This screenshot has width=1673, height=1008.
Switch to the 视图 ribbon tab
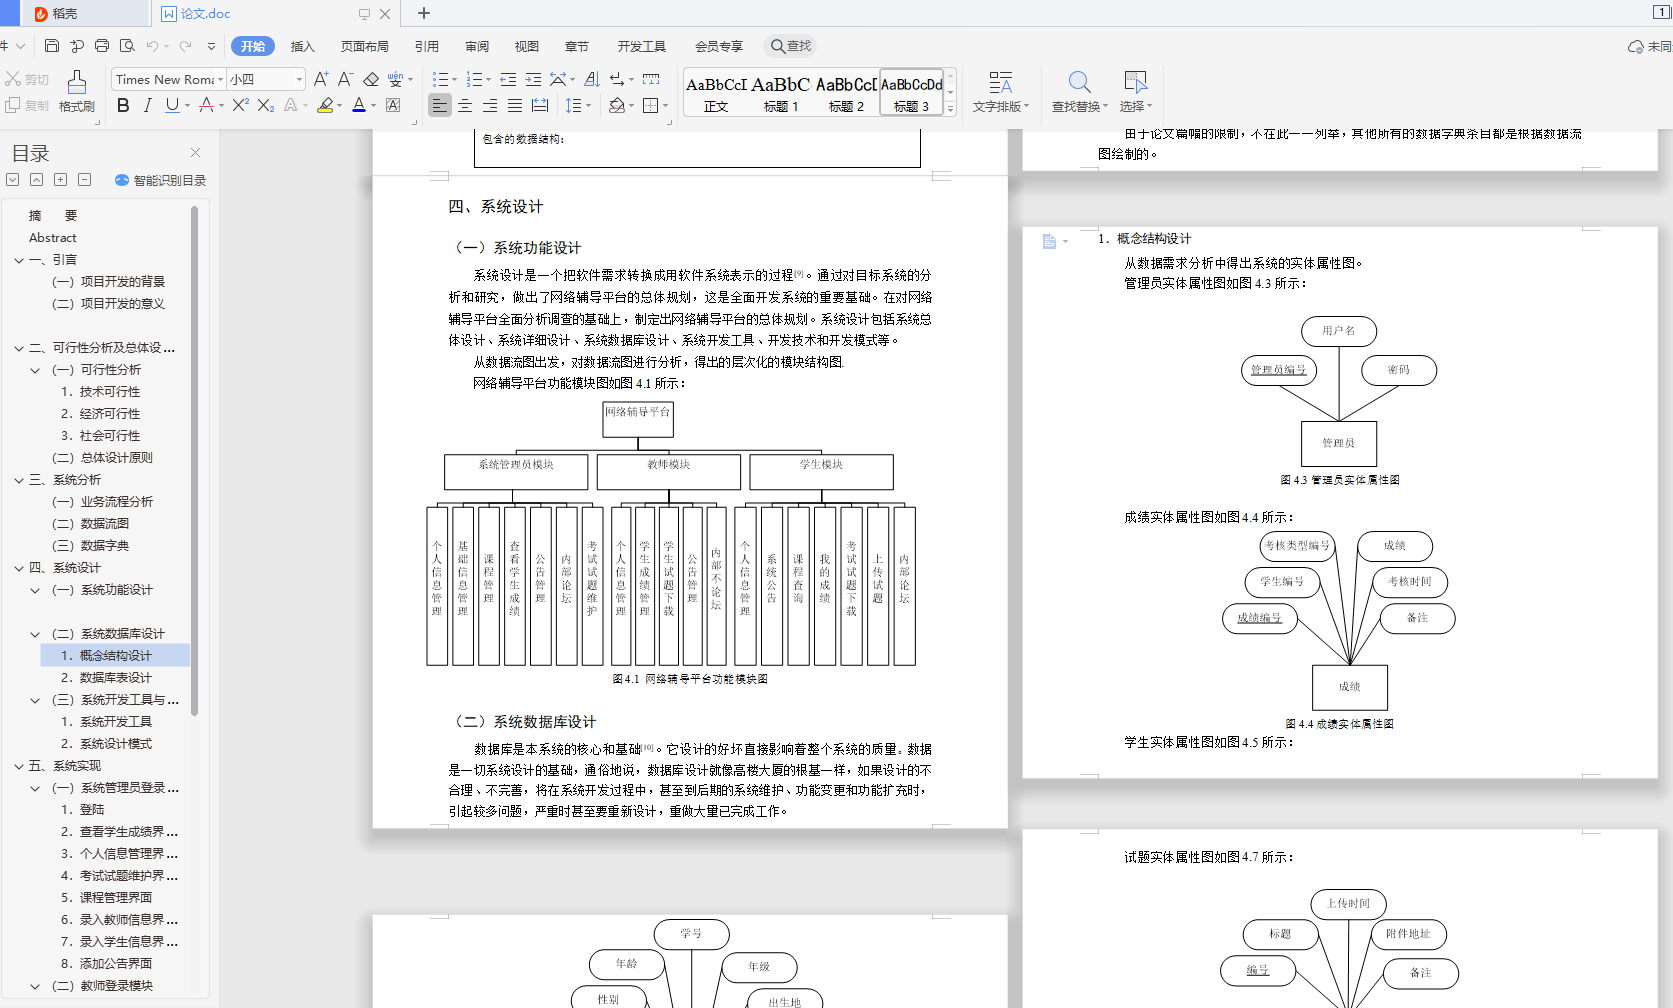point(527,46)
